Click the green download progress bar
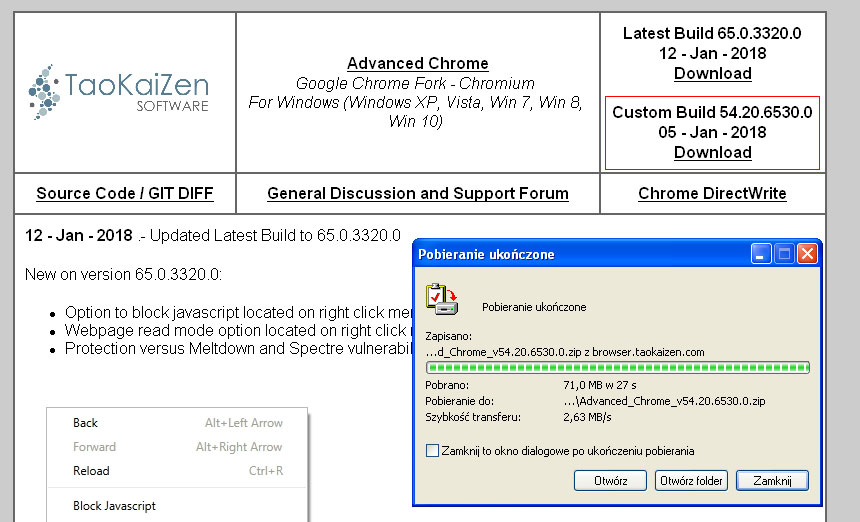The height and width of the screenshot is (522, 860). click(618, 367)
